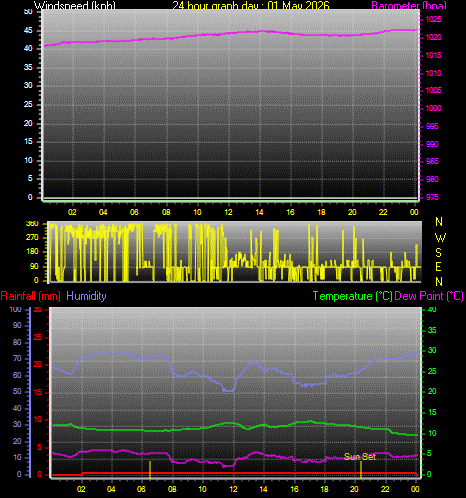
Task: Click the topmost N compass letter
Action: coord(439,222)
